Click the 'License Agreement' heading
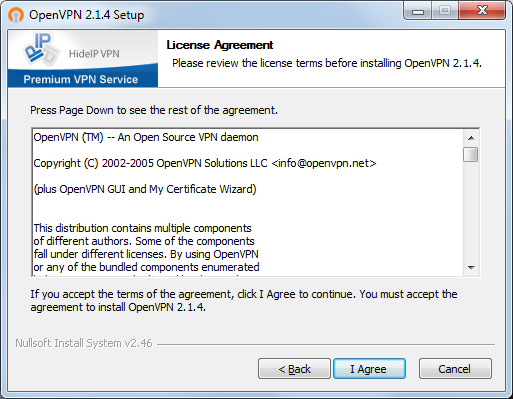 pyautogui.click(x=220, y=45)
